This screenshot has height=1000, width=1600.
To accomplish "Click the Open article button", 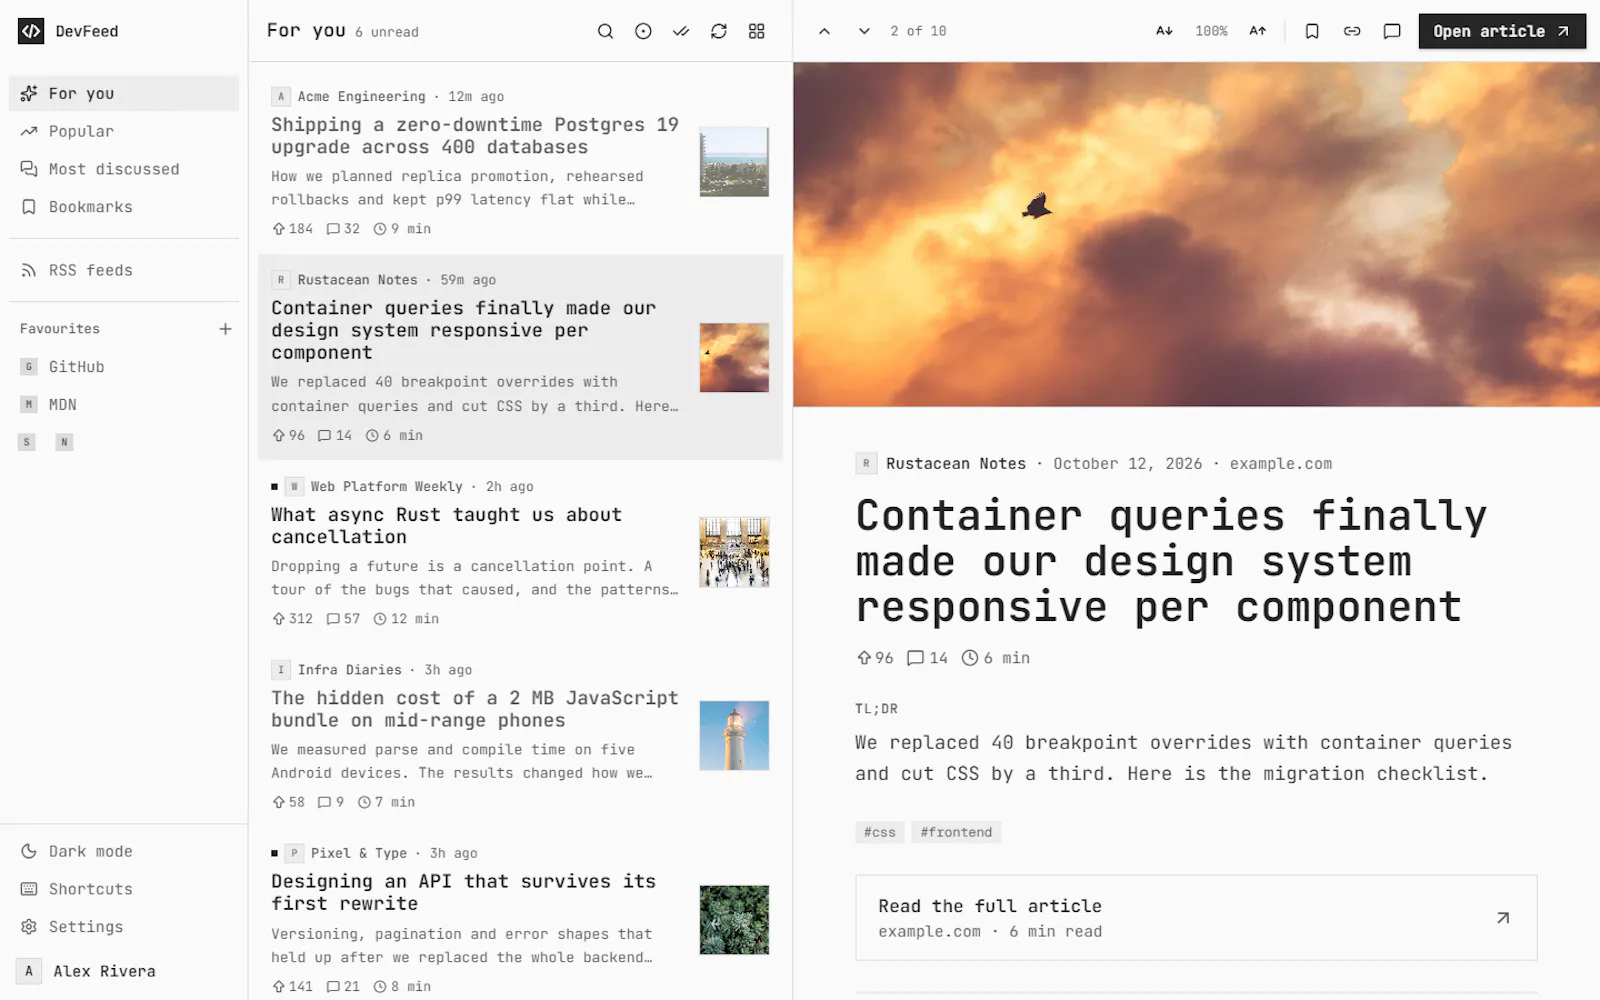I will 1502,31.
